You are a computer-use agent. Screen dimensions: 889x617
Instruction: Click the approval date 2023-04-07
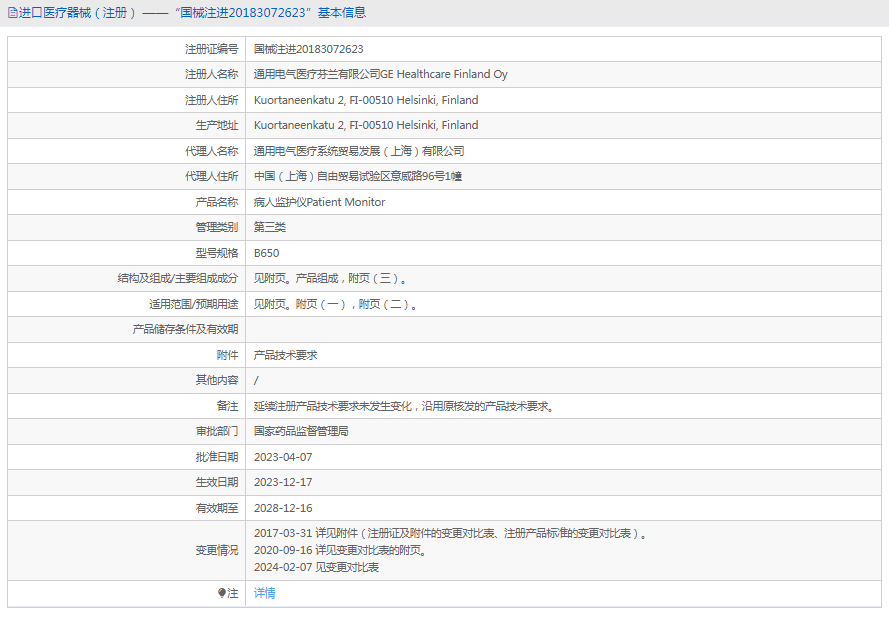tap(283, 457)
